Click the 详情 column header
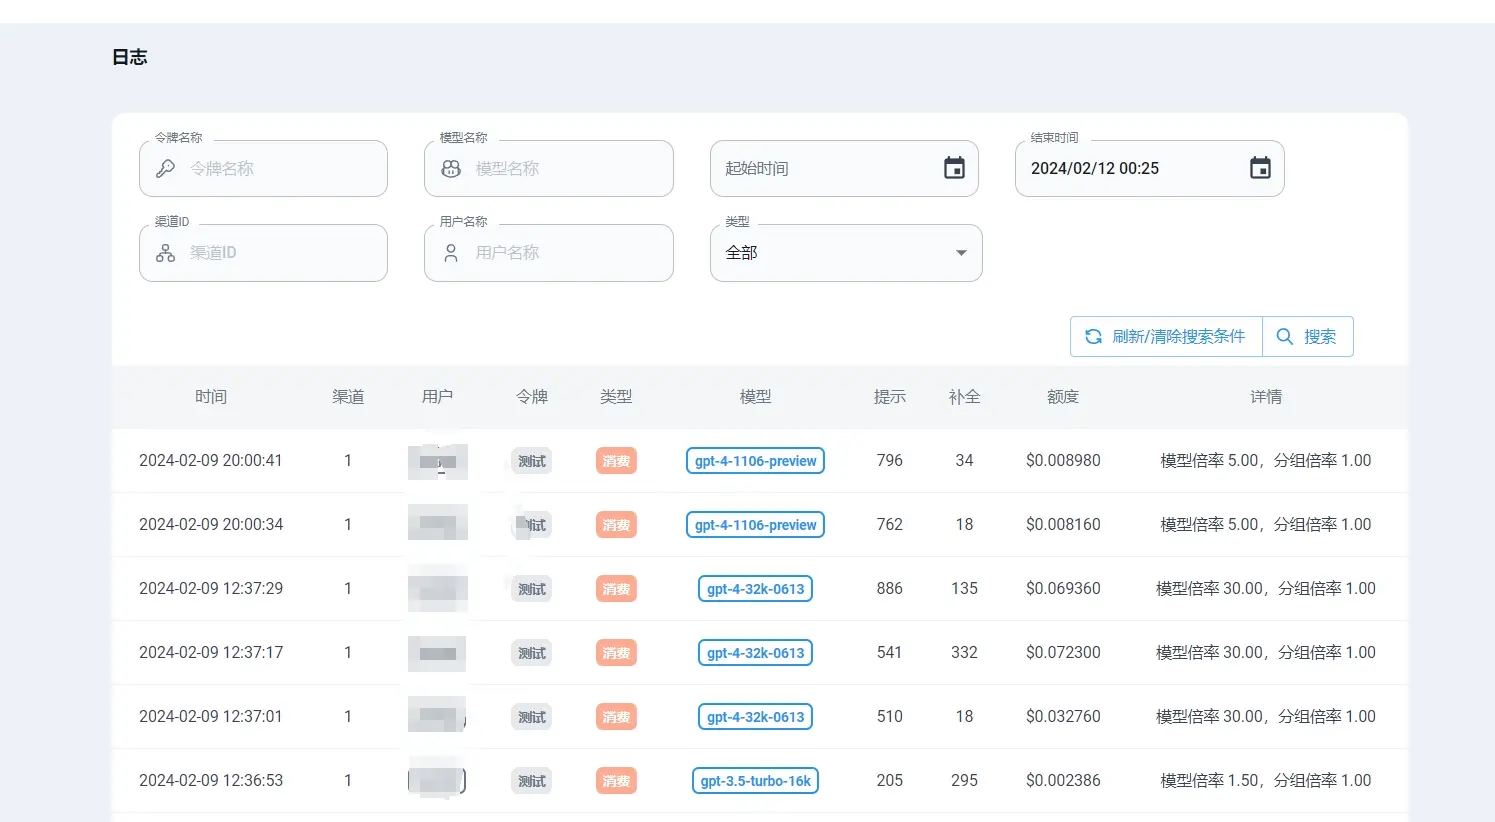This screenshot has height=822, width=1495. (x=1266, y=397)
